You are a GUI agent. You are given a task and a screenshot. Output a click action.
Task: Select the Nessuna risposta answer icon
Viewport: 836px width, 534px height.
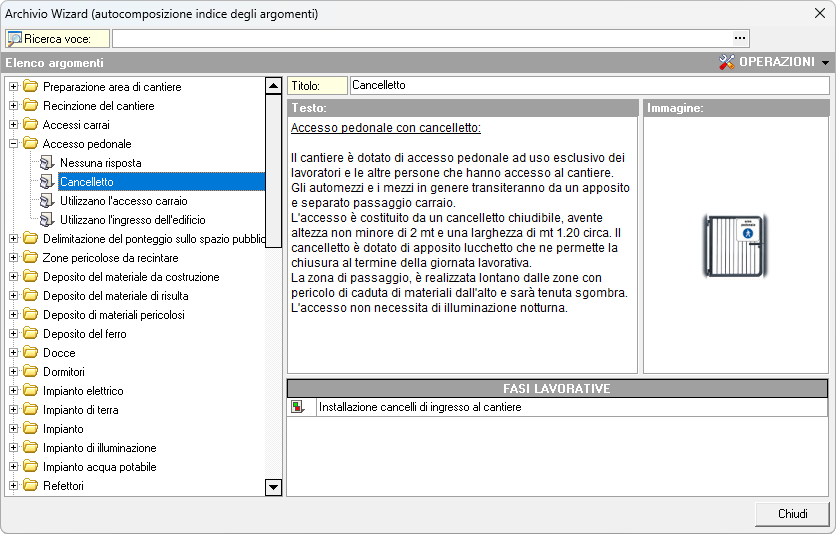coord(46,163)
